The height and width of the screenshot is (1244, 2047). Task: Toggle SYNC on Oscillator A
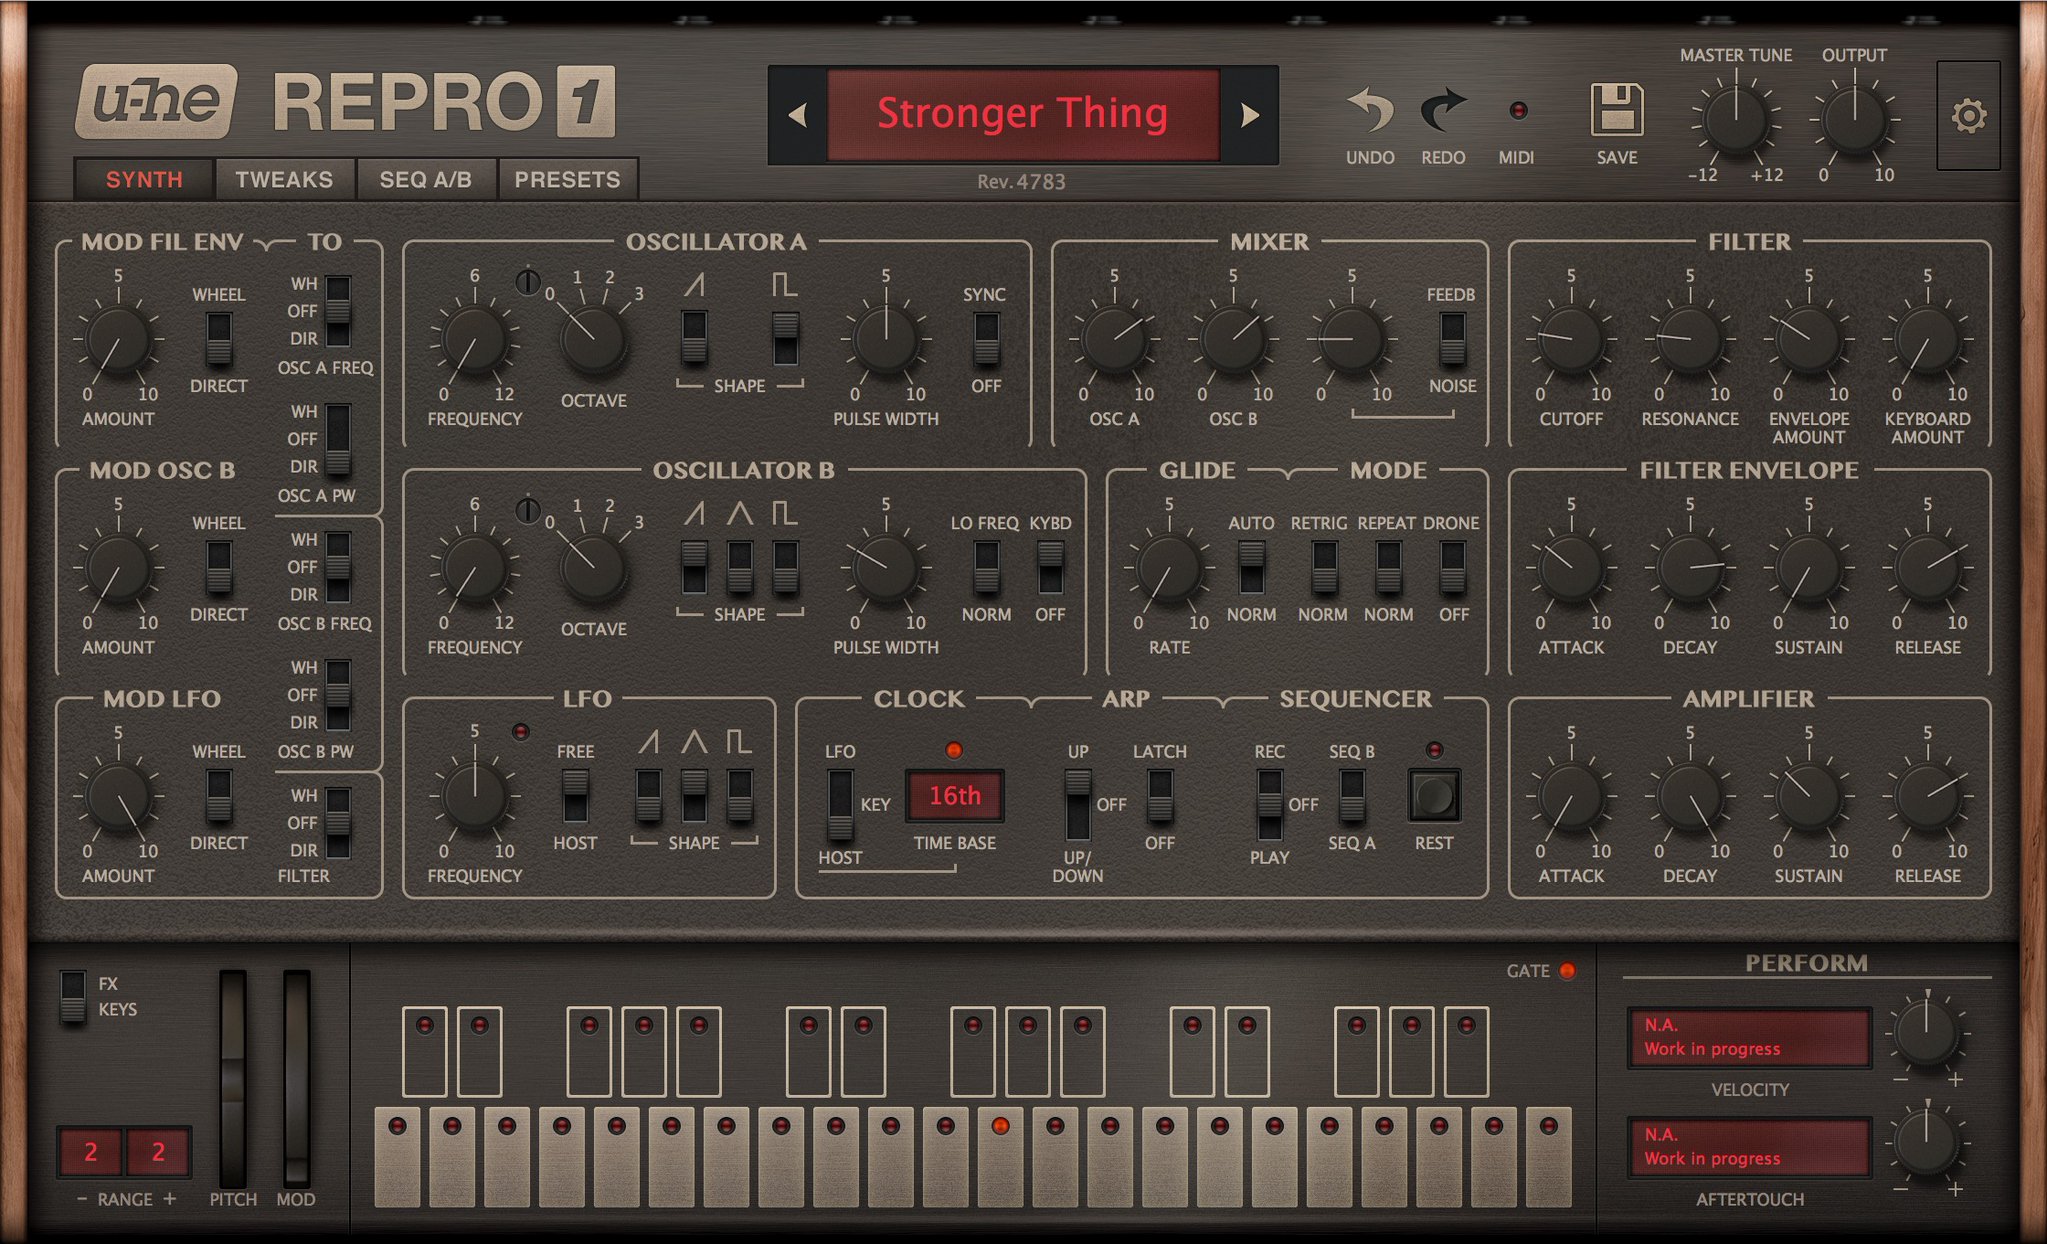985,340
